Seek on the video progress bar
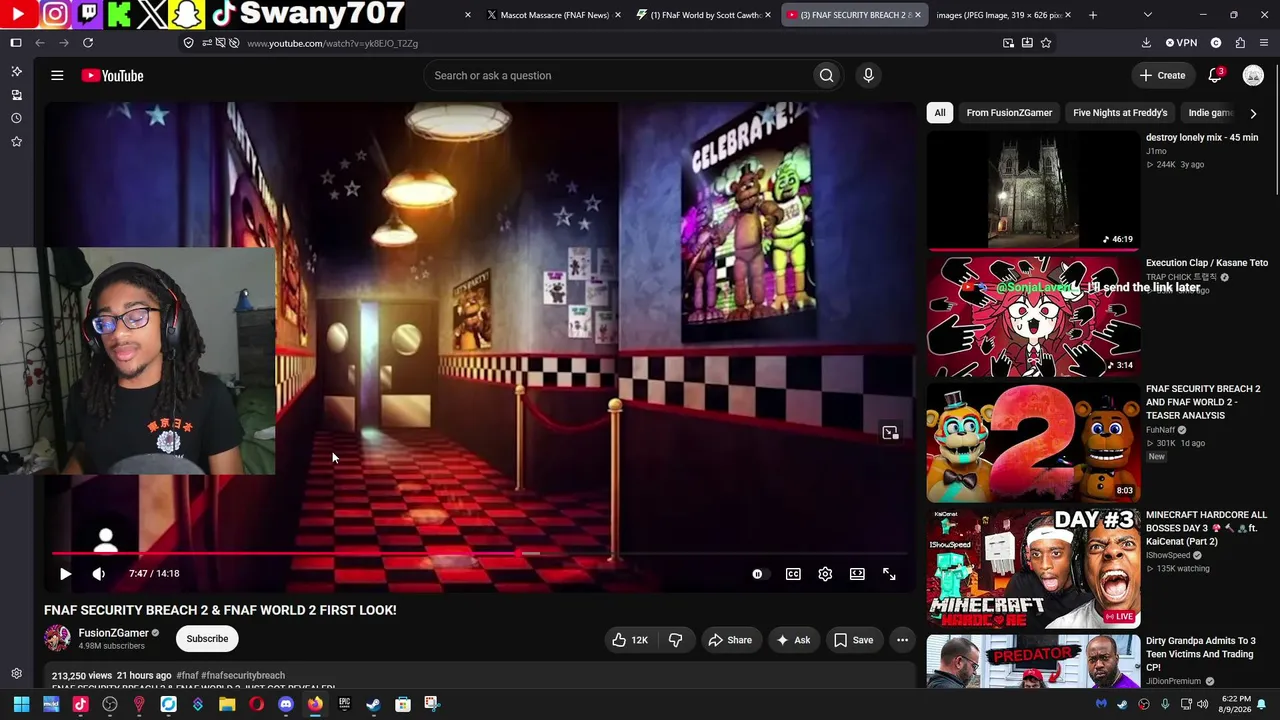The width and height of the screenshot is (1280, 720). pyautogui.click(x=480, y=553)
